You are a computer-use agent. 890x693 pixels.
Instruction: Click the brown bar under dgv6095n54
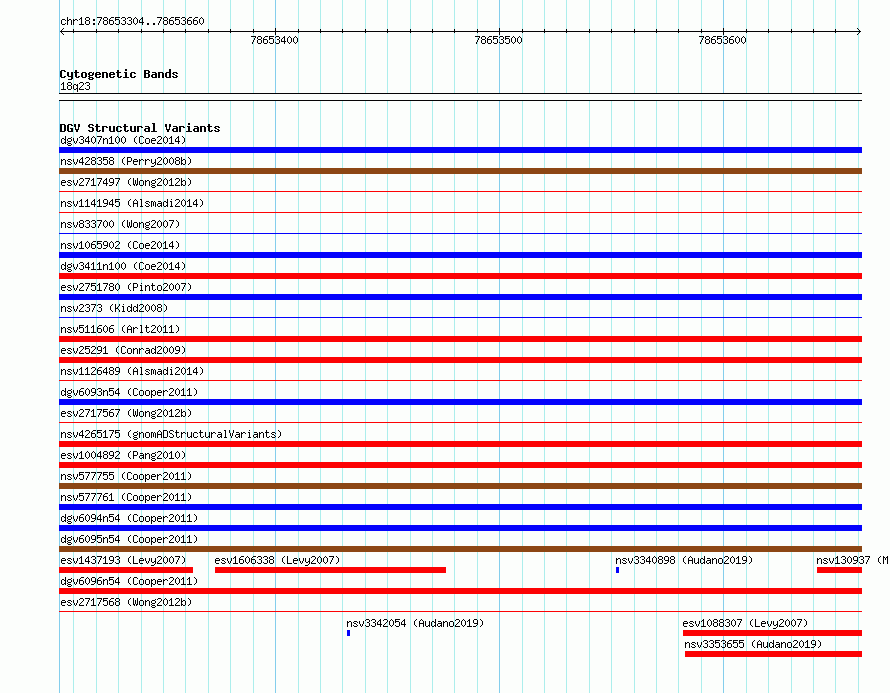(460, 549)
